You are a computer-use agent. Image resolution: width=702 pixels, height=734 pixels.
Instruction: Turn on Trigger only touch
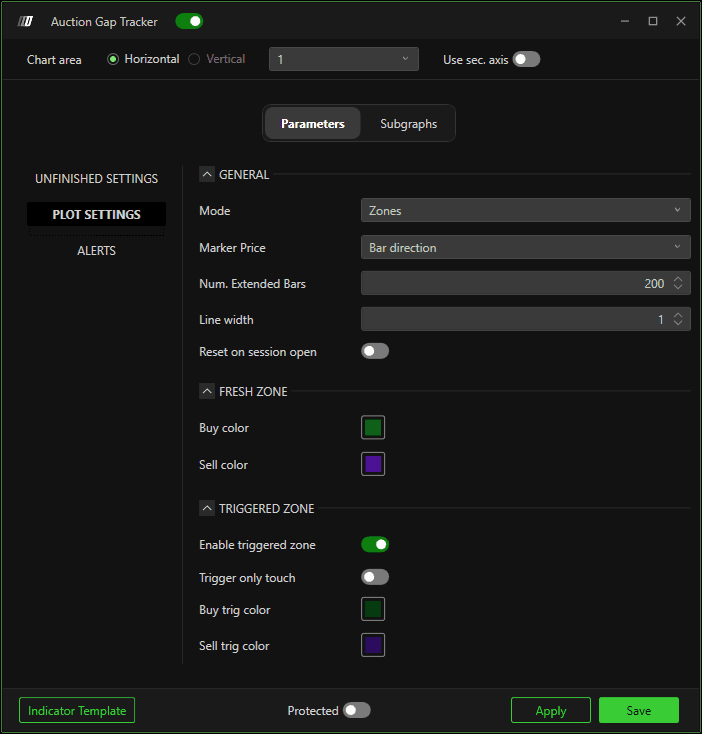pos(375,577)
